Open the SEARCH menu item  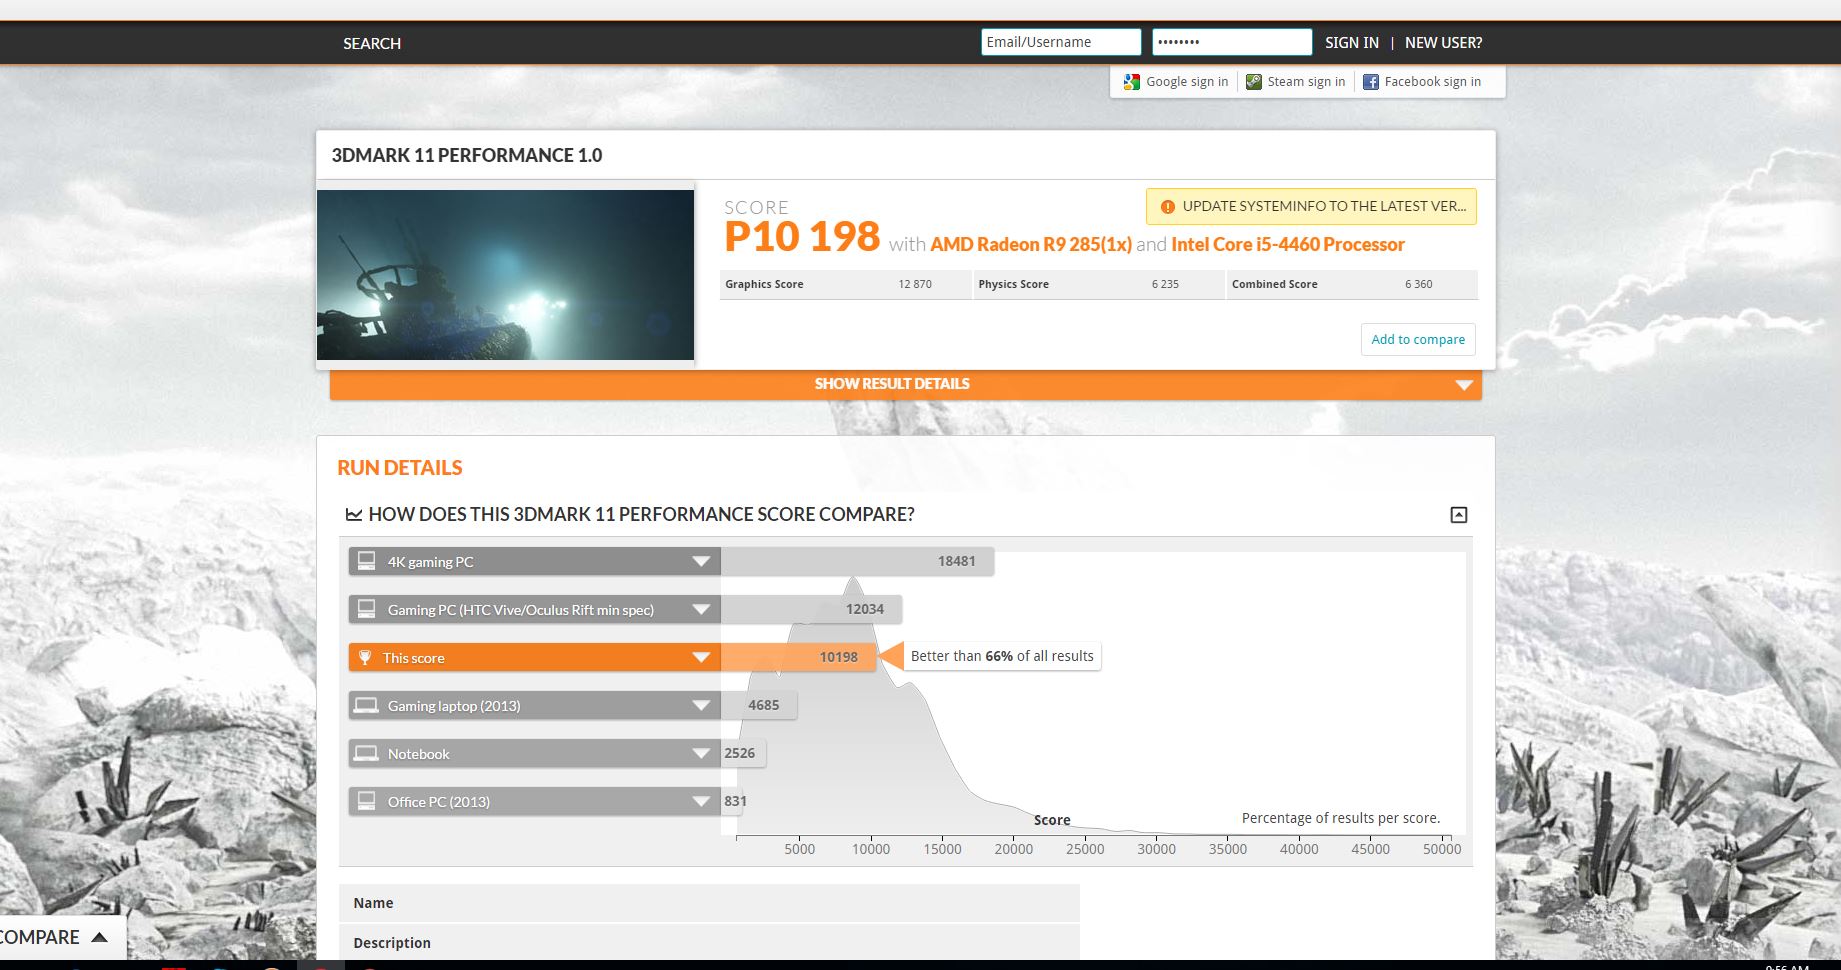coord(372,44)
